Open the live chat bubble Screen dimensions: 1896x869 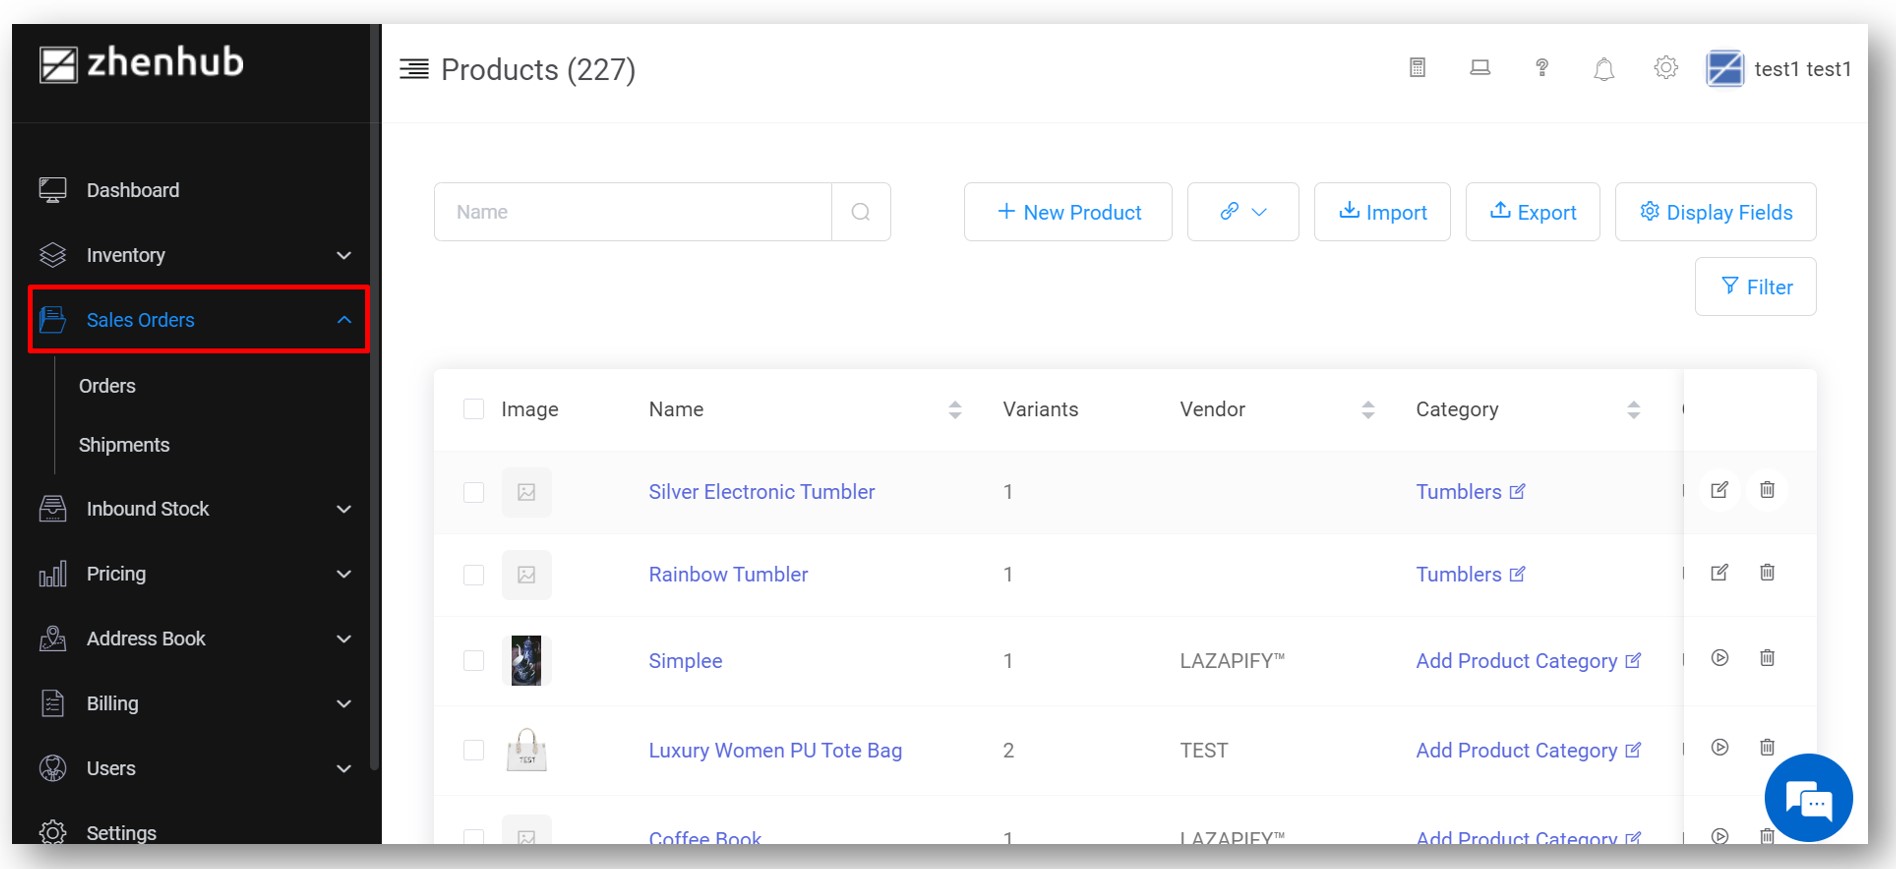click(x=1808, y=798)
